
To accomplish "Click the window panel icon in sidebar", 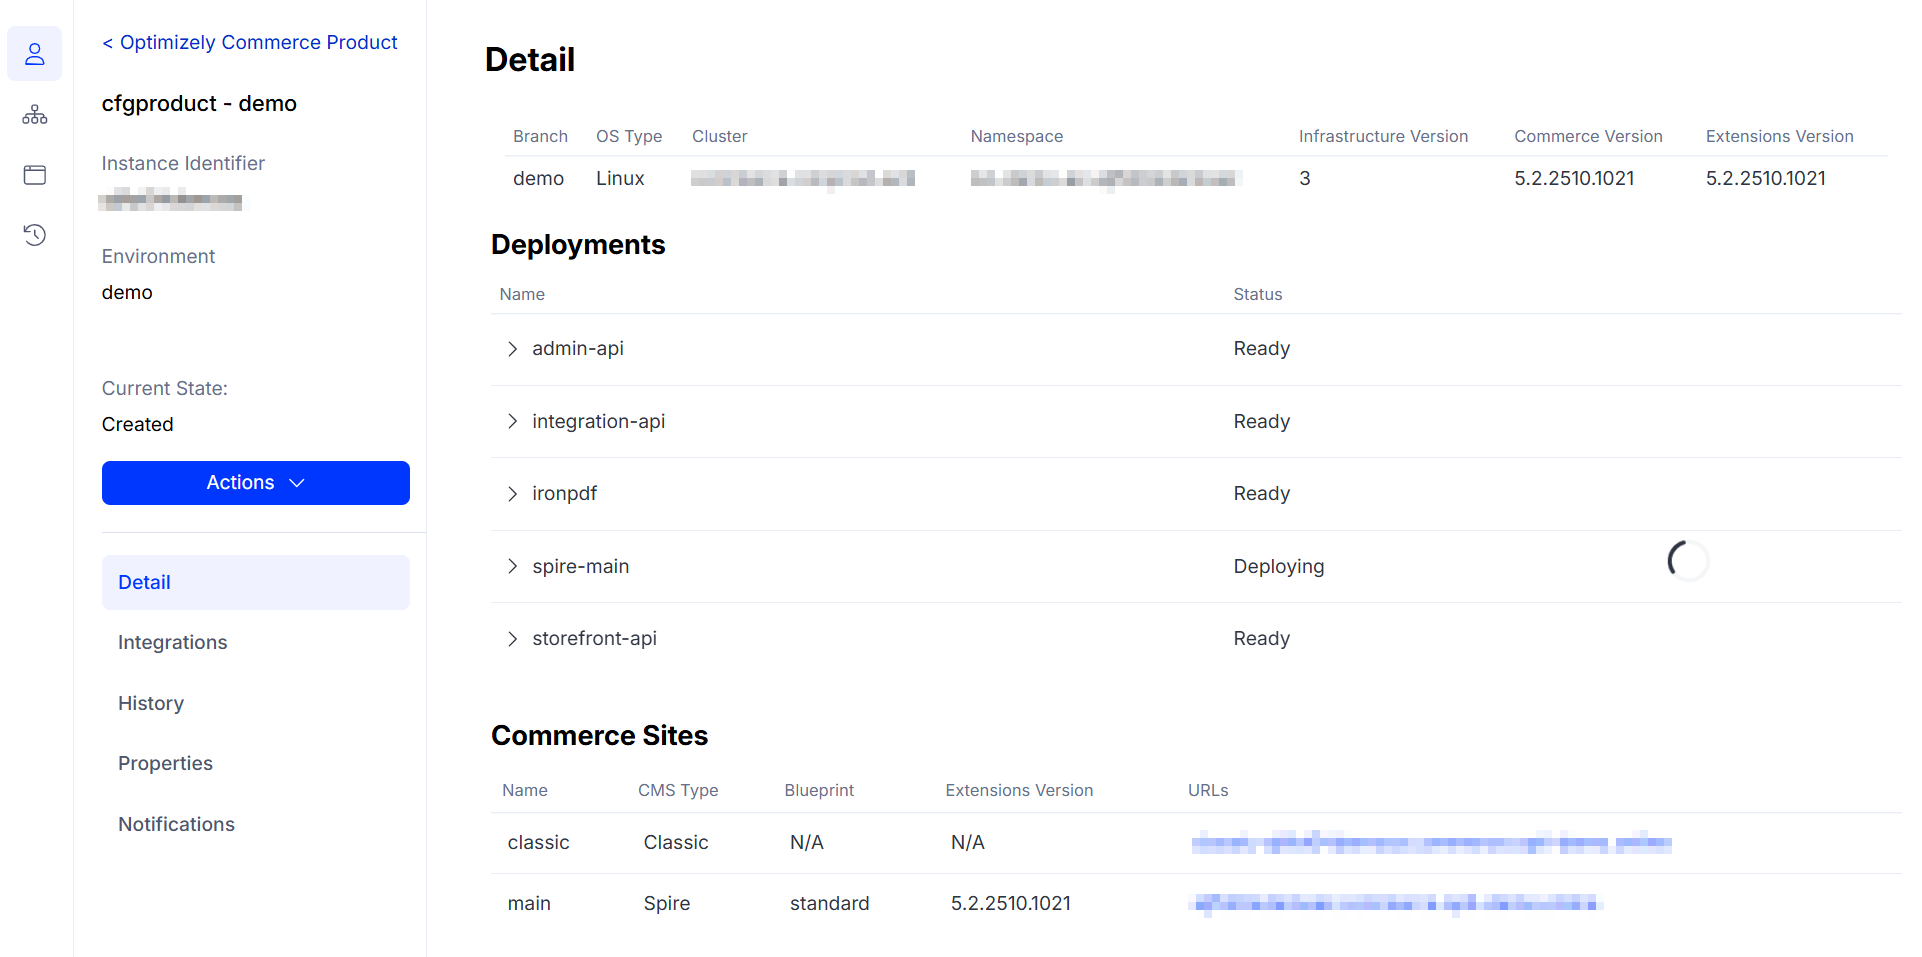I will 35,175.
